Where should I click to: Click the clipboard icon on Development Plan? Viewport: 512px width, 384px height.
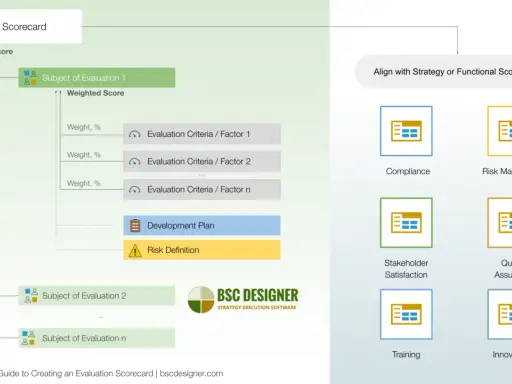[135, 225]
